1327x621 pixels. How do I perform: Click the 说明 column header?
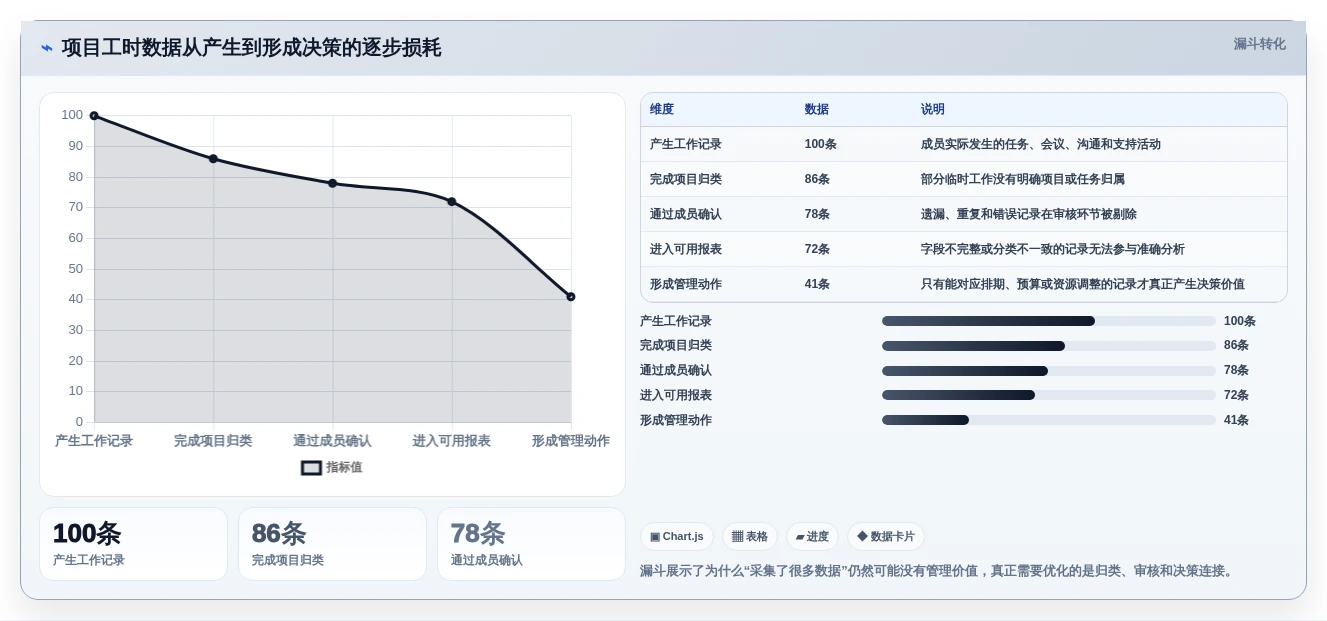(933, 109)
